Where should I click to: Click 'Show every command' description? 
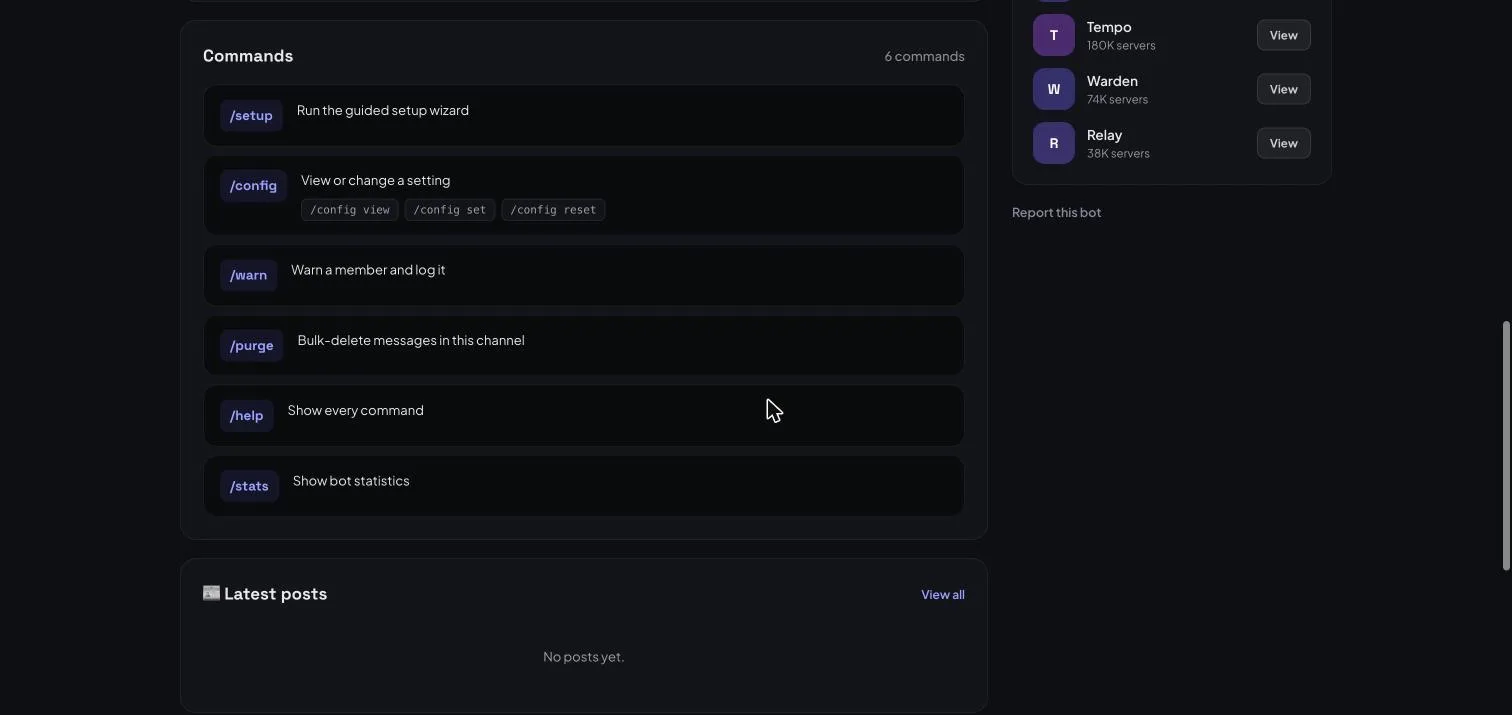[355, 410]
